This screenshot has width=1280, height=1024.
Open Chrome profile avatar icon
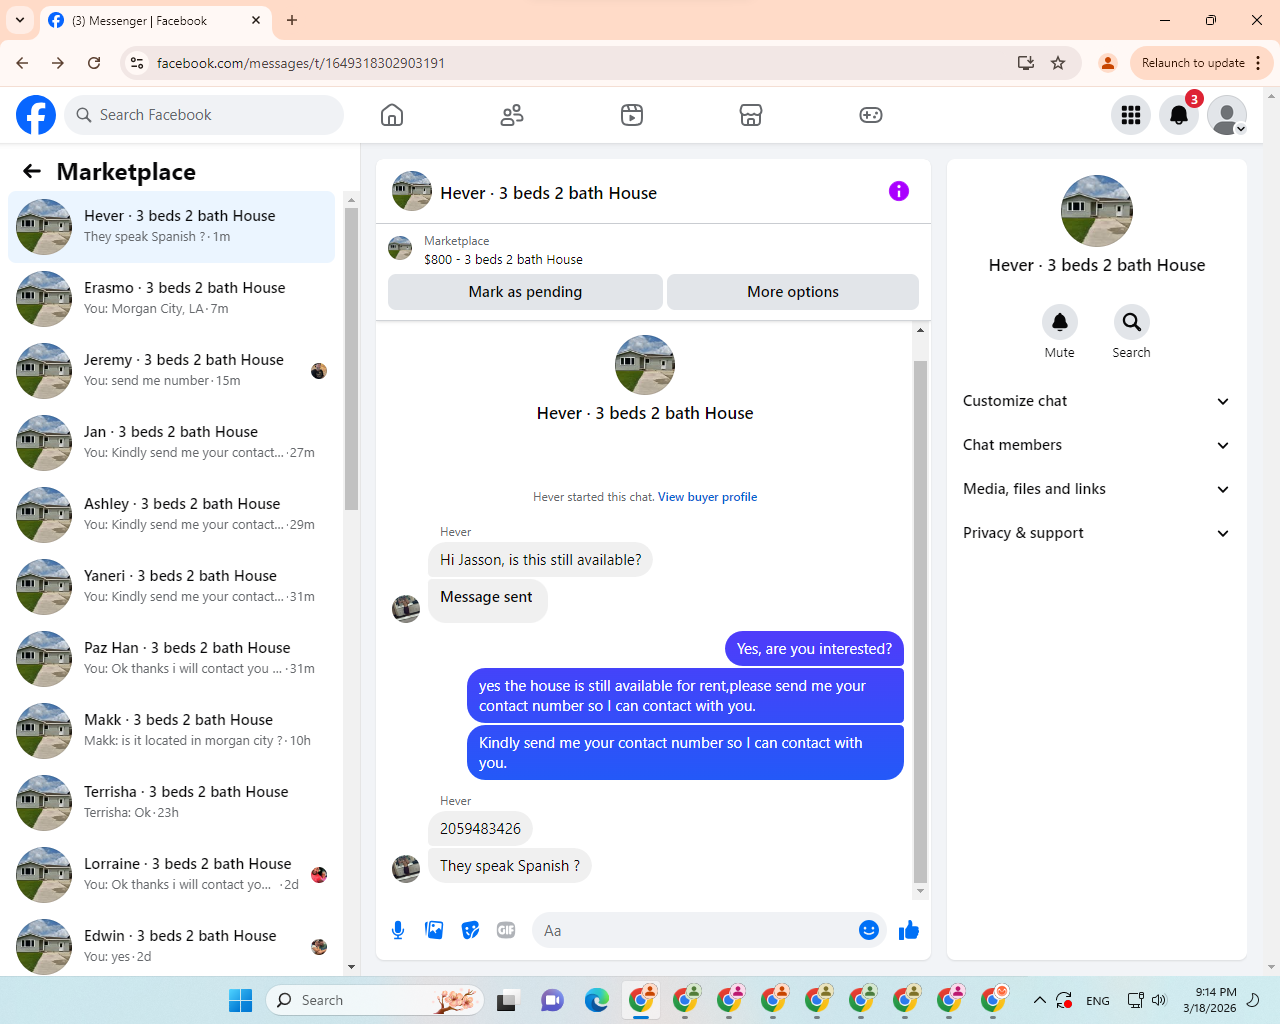pos(1108,63)
